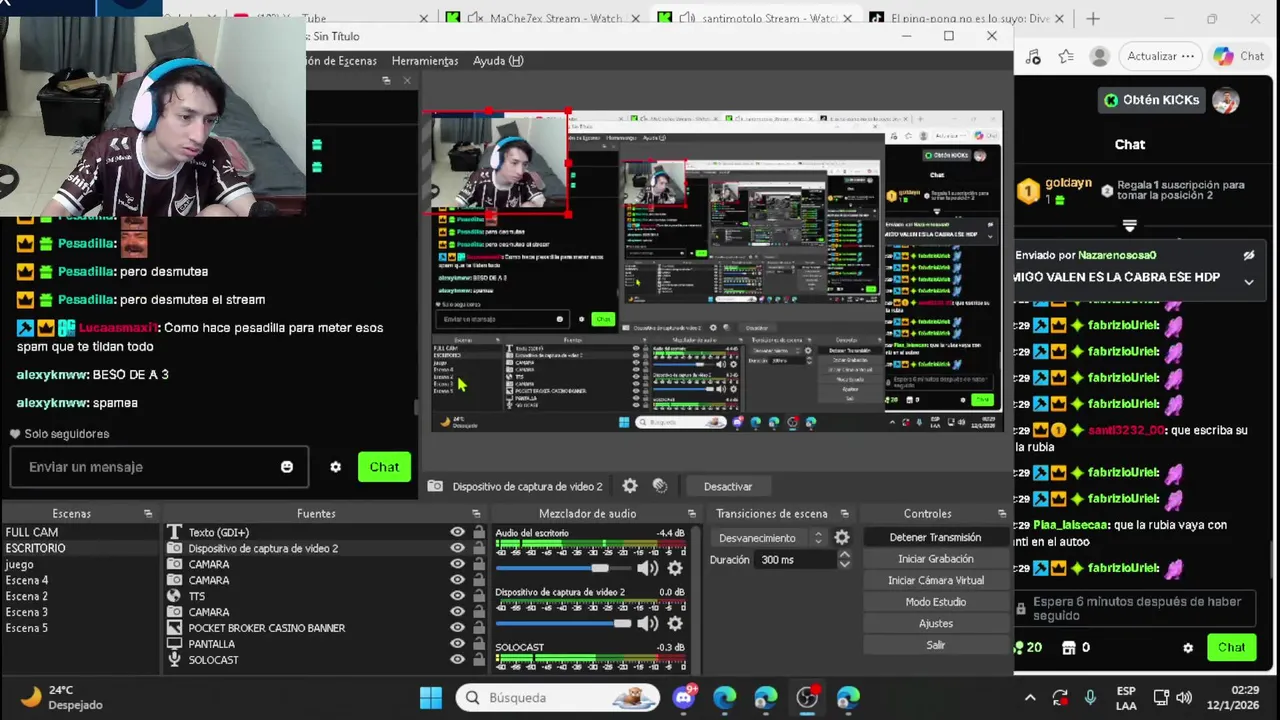The width and height of the screenshot is (1280, 720).
Task: Mute Dispositivo de captura de video 2 speaker
Action: [647, 623]
